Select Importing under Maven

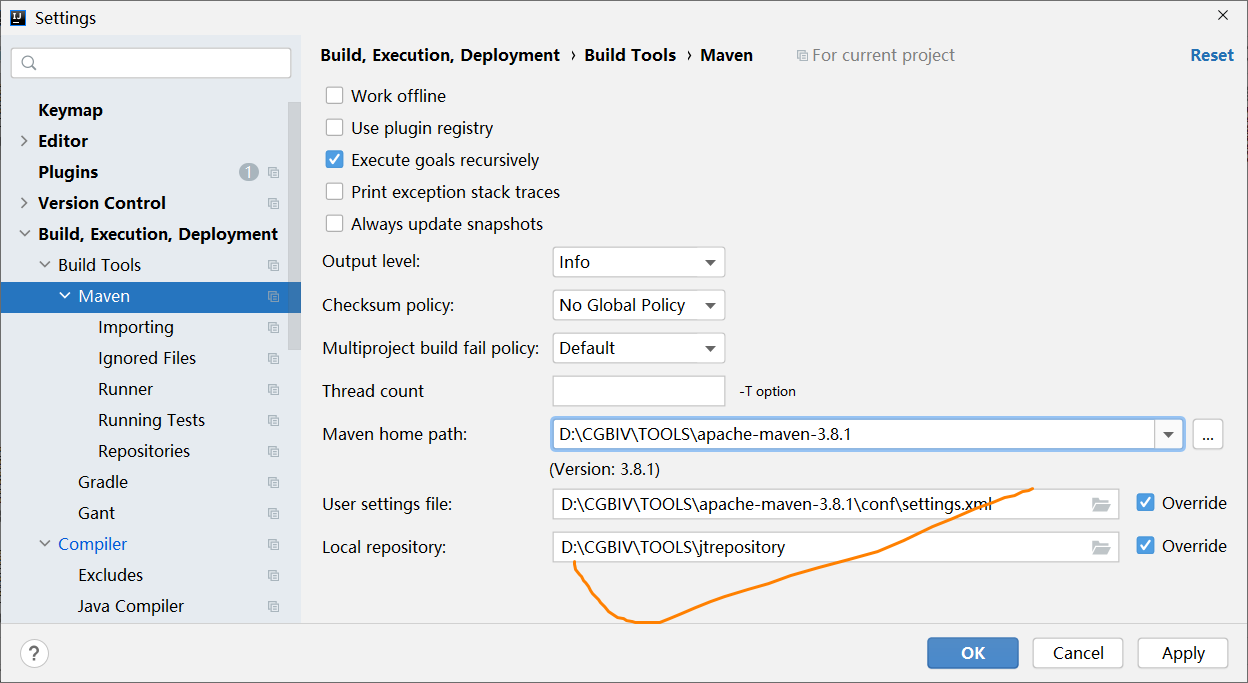(x=136, y=327)
